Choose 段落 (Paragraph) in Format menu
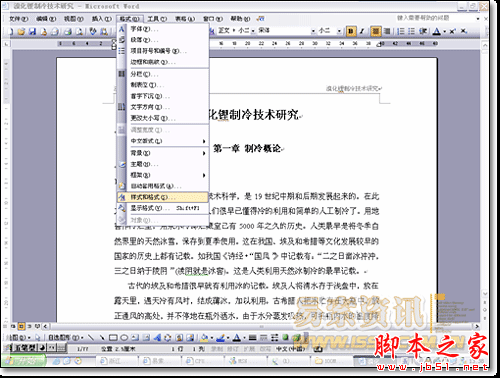Screen dimensions: 500x378 click(163, 40)
